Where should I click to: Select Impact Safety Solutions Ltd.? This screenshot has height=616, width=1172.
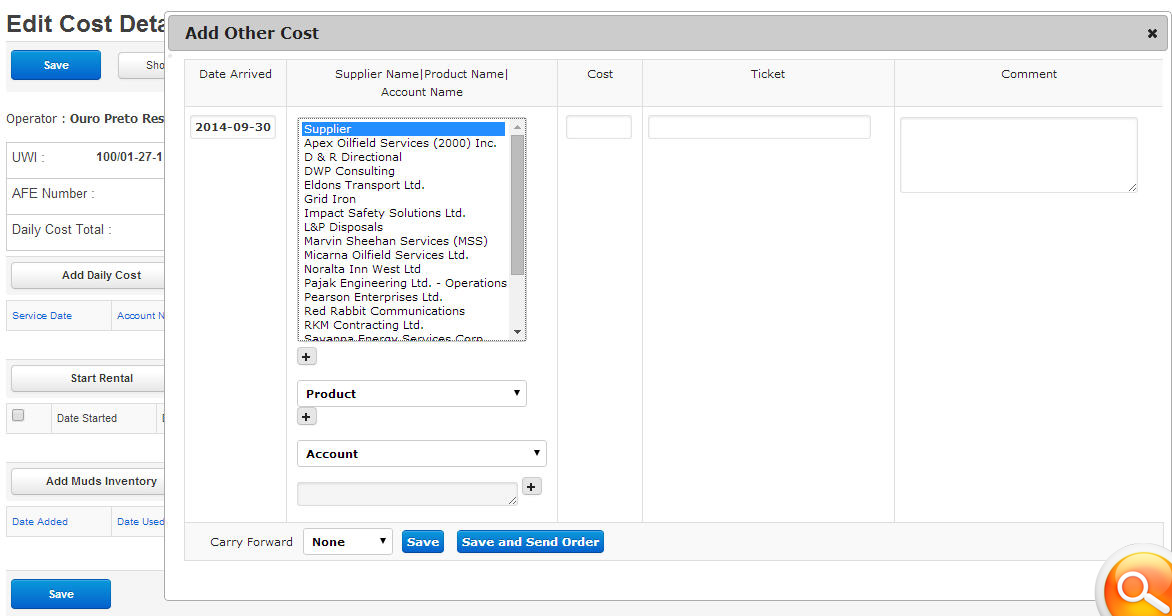[x=384, y=213]
